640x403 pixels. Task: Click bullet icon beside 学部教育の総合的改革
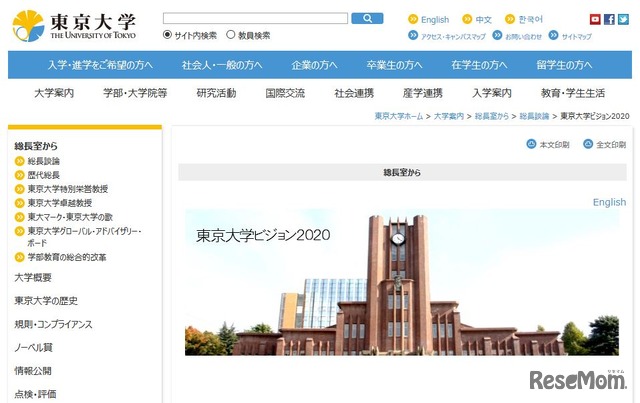[20, 257]
